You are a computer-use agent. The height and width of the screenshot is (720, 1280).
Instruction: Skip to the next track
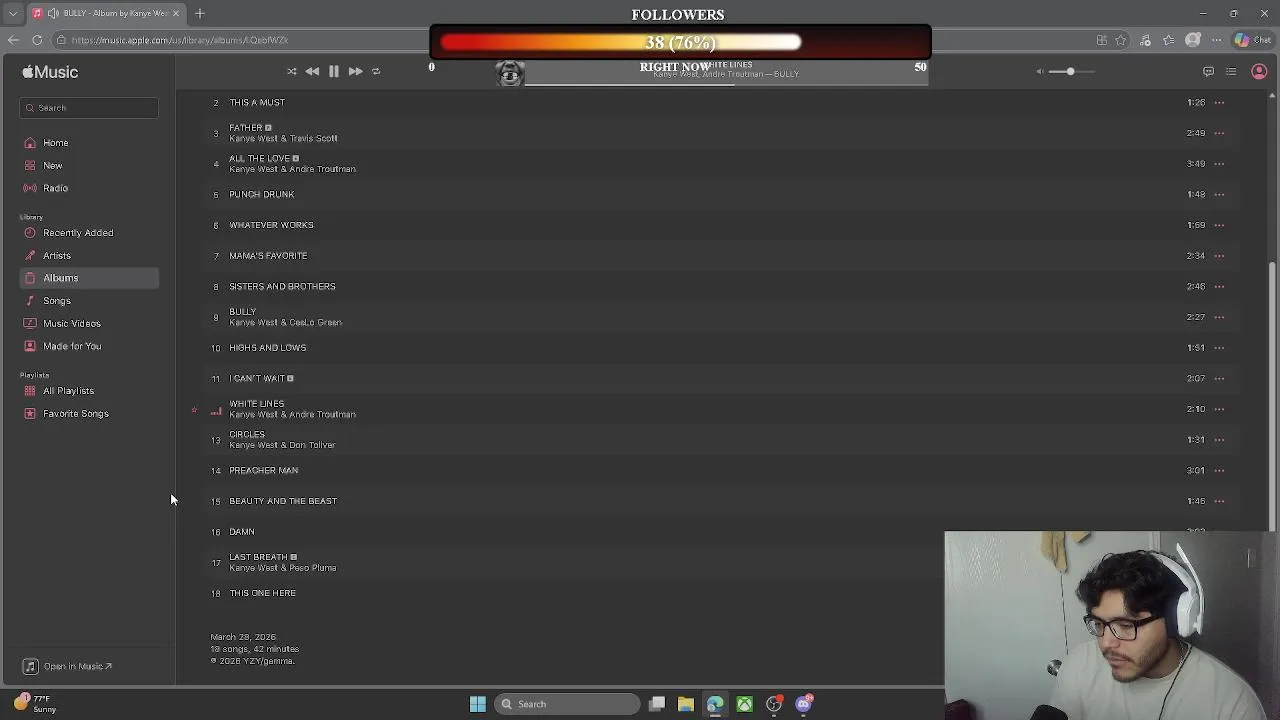coord(355,71)
